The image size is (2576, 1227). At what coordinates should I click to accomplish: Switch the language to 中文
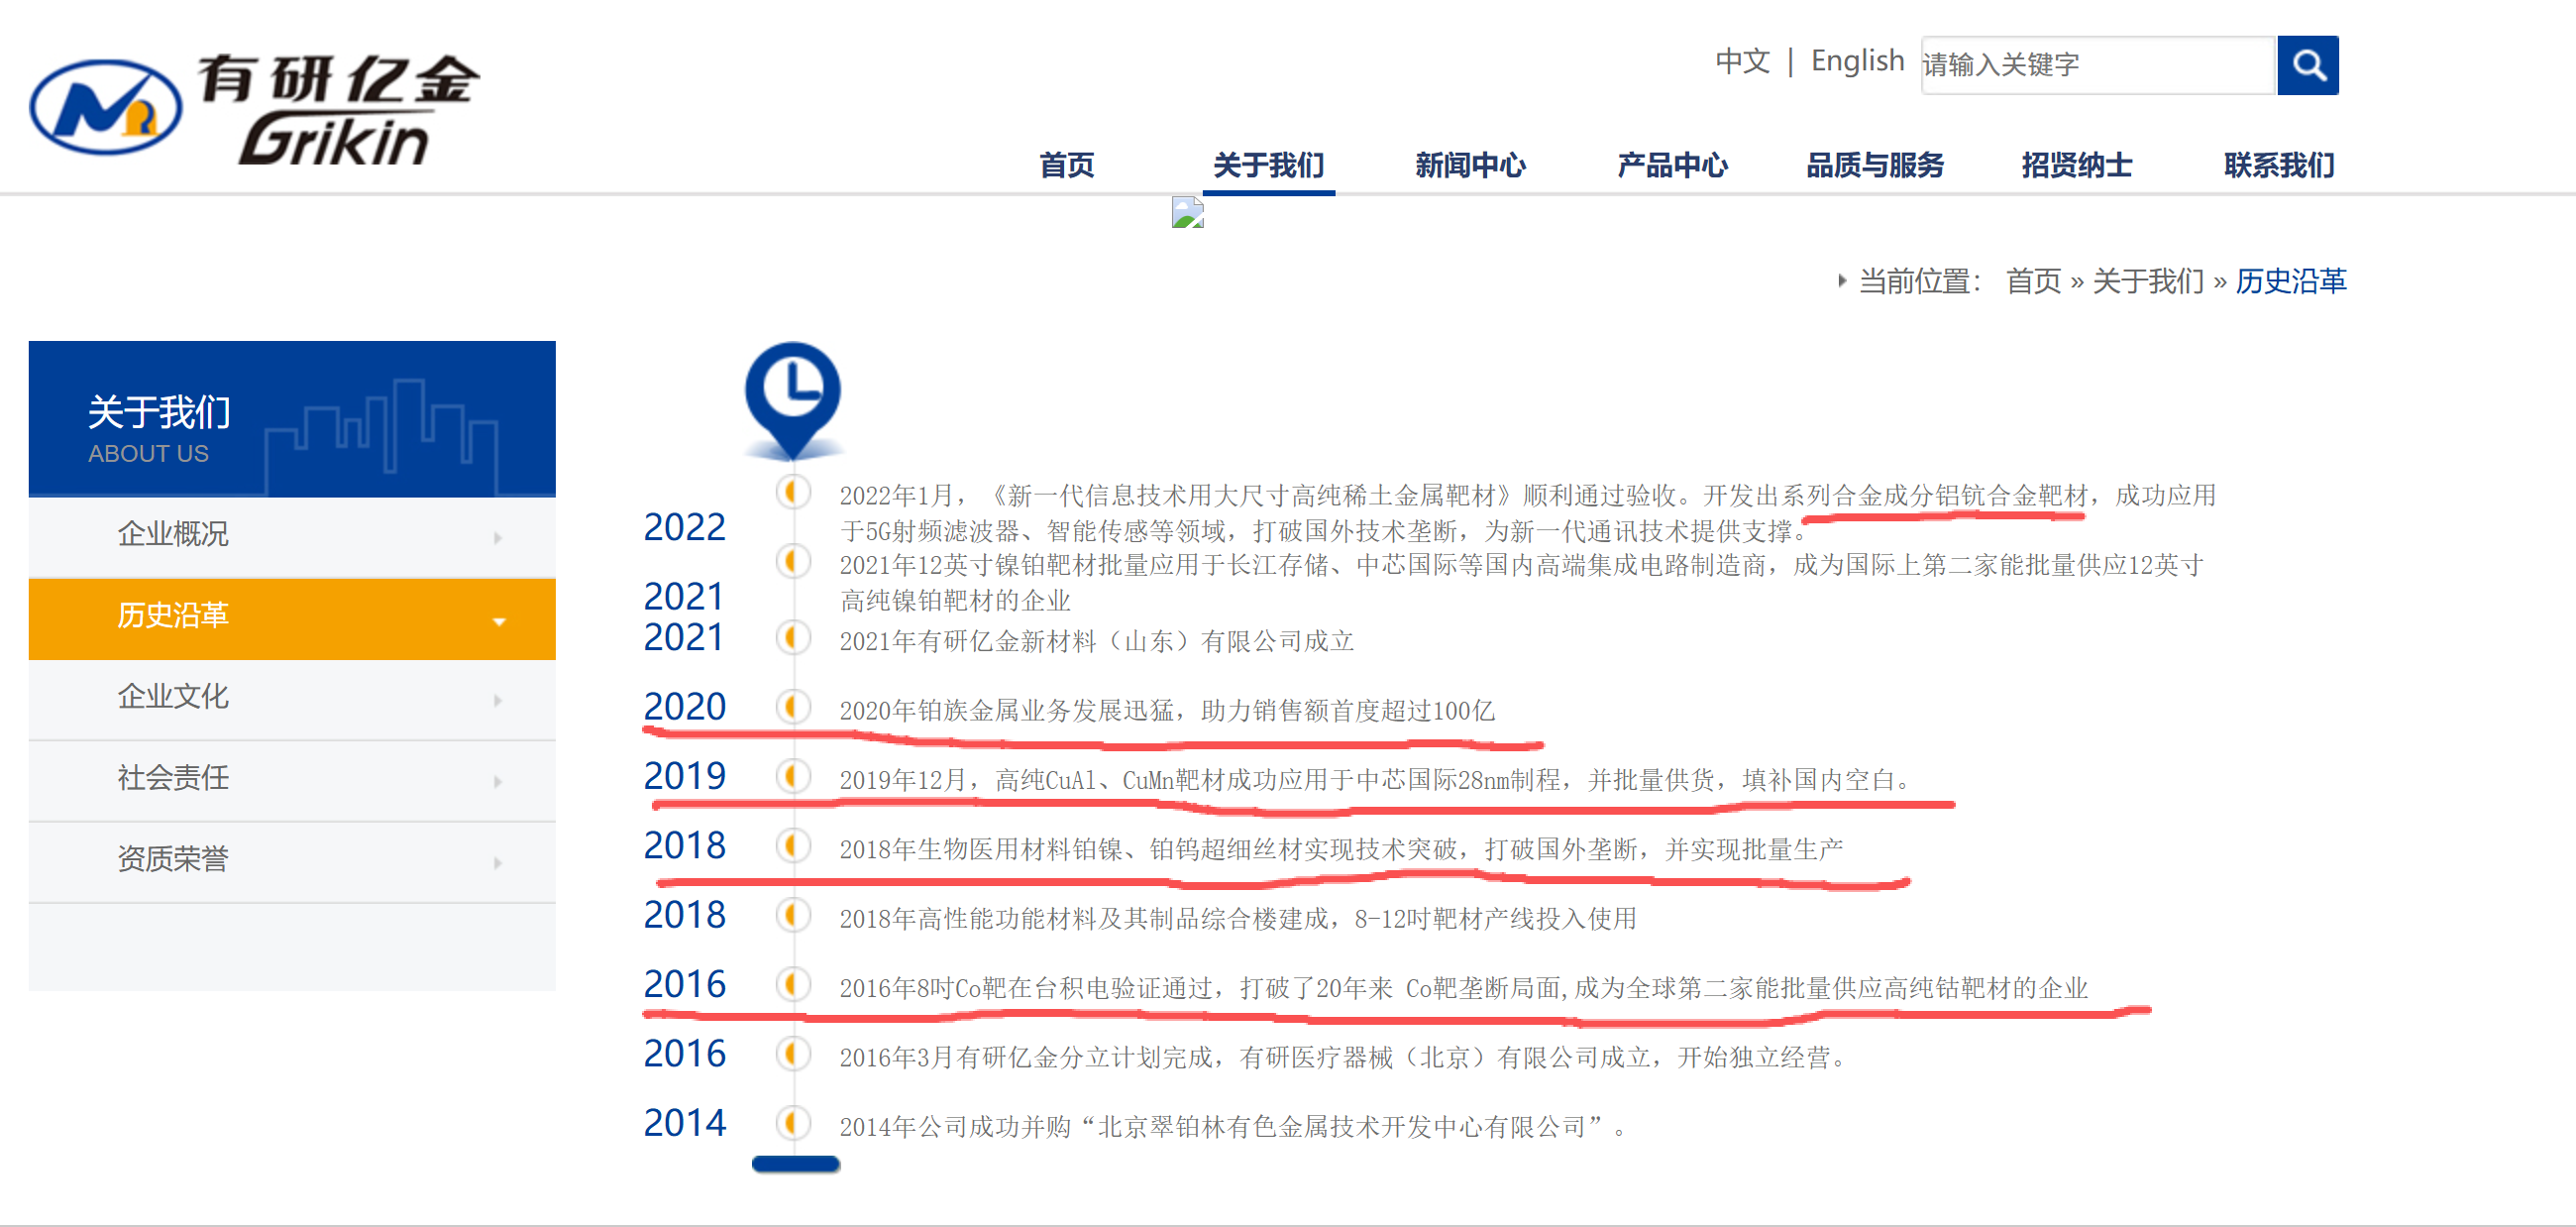(x=1742, y=61)
